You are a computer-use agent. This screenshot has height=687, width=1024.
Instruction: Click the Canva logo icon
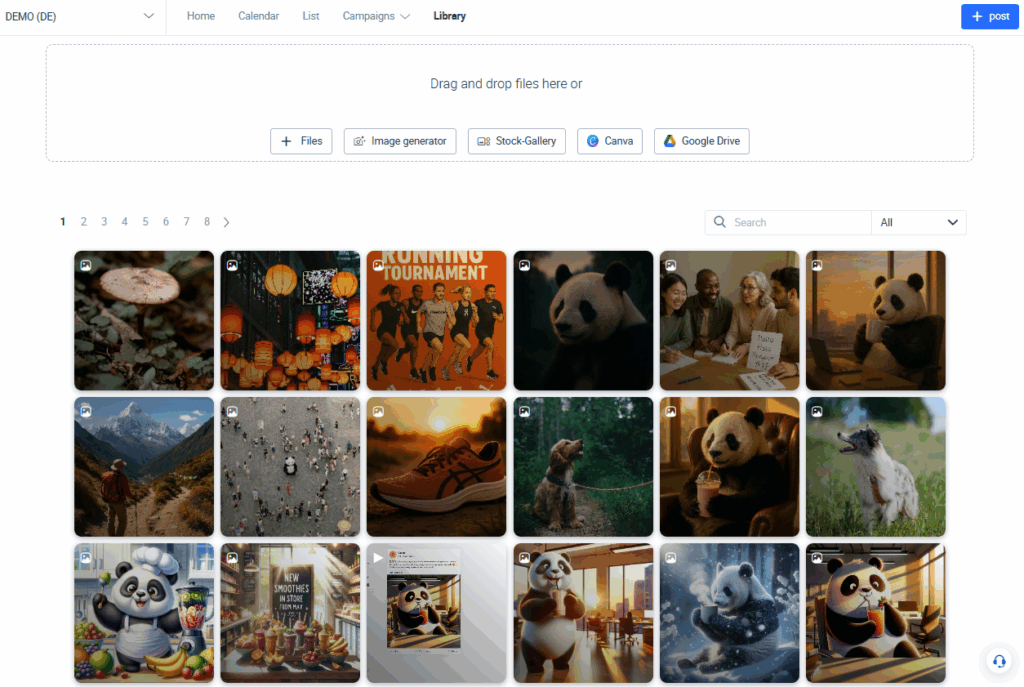tap(593, 141)
